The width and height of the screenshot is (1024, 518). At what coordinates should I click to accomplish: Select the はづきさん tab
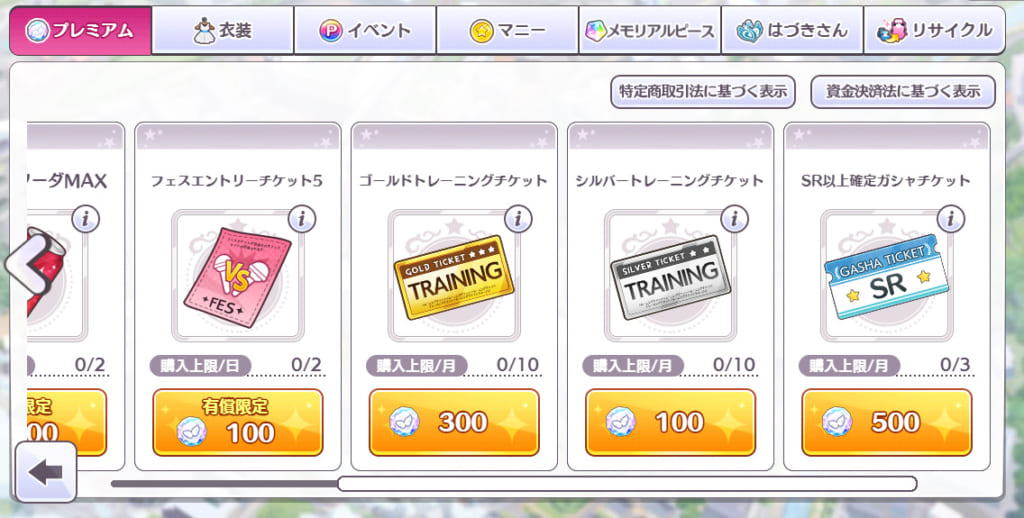(x=792, y=30)
